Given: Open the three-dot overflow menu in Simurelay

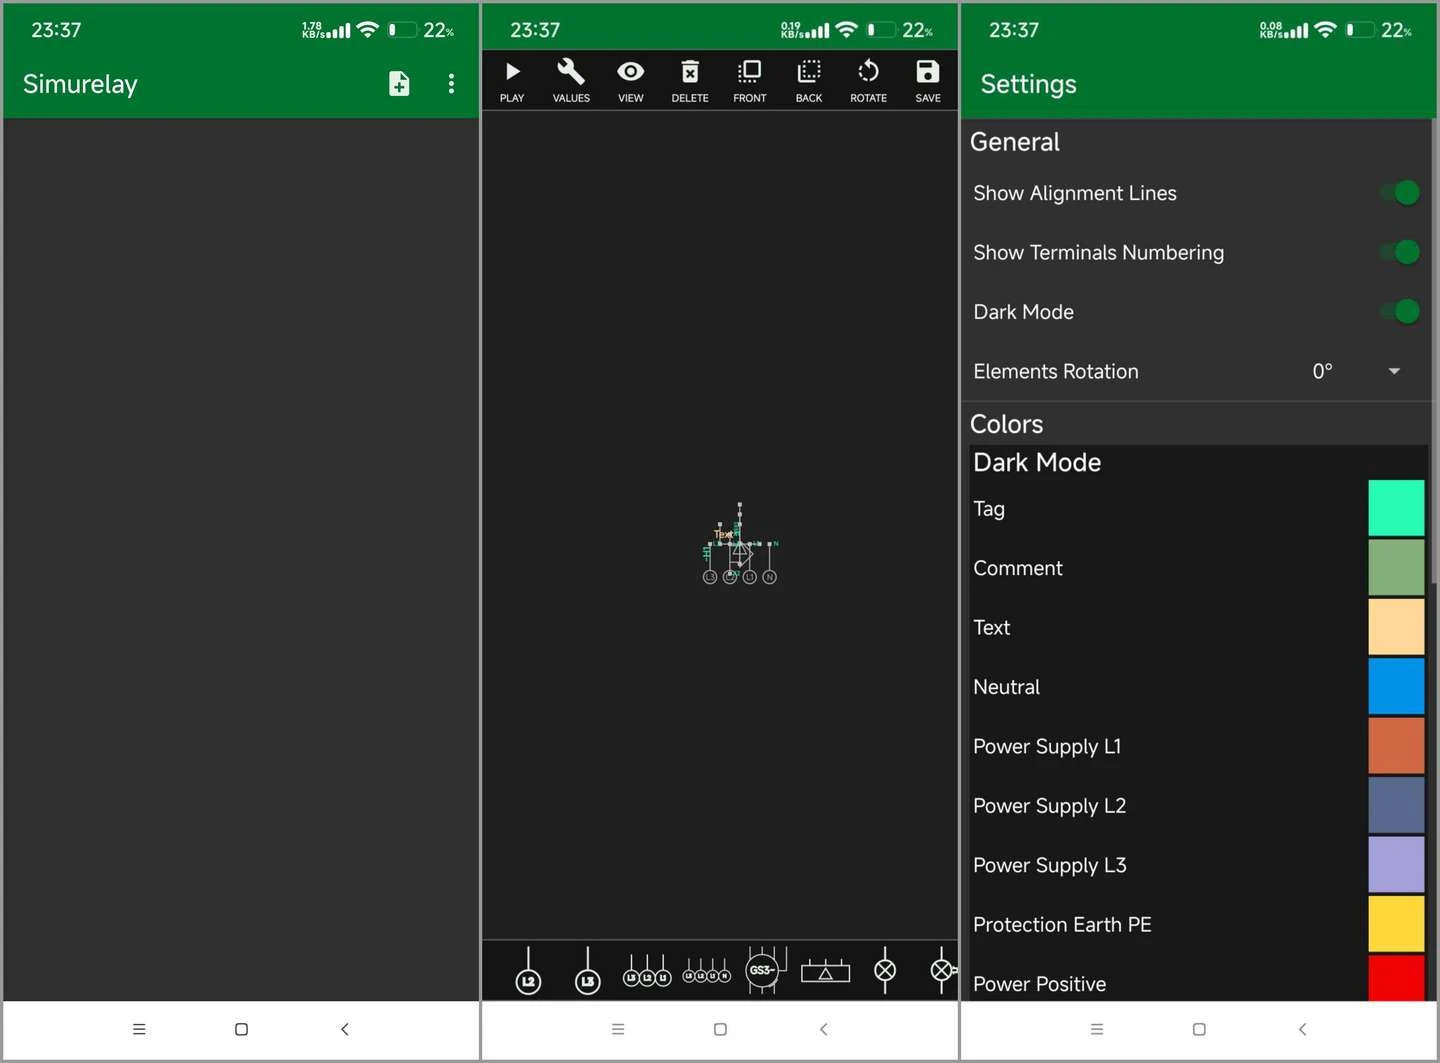Looking at the screenshot, I should point(451,84).
